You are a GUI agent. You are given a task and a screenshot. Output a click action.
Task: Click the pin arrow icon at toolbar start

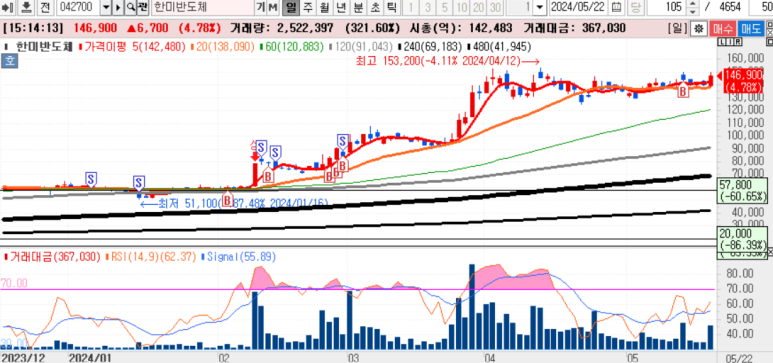point(7,7)
